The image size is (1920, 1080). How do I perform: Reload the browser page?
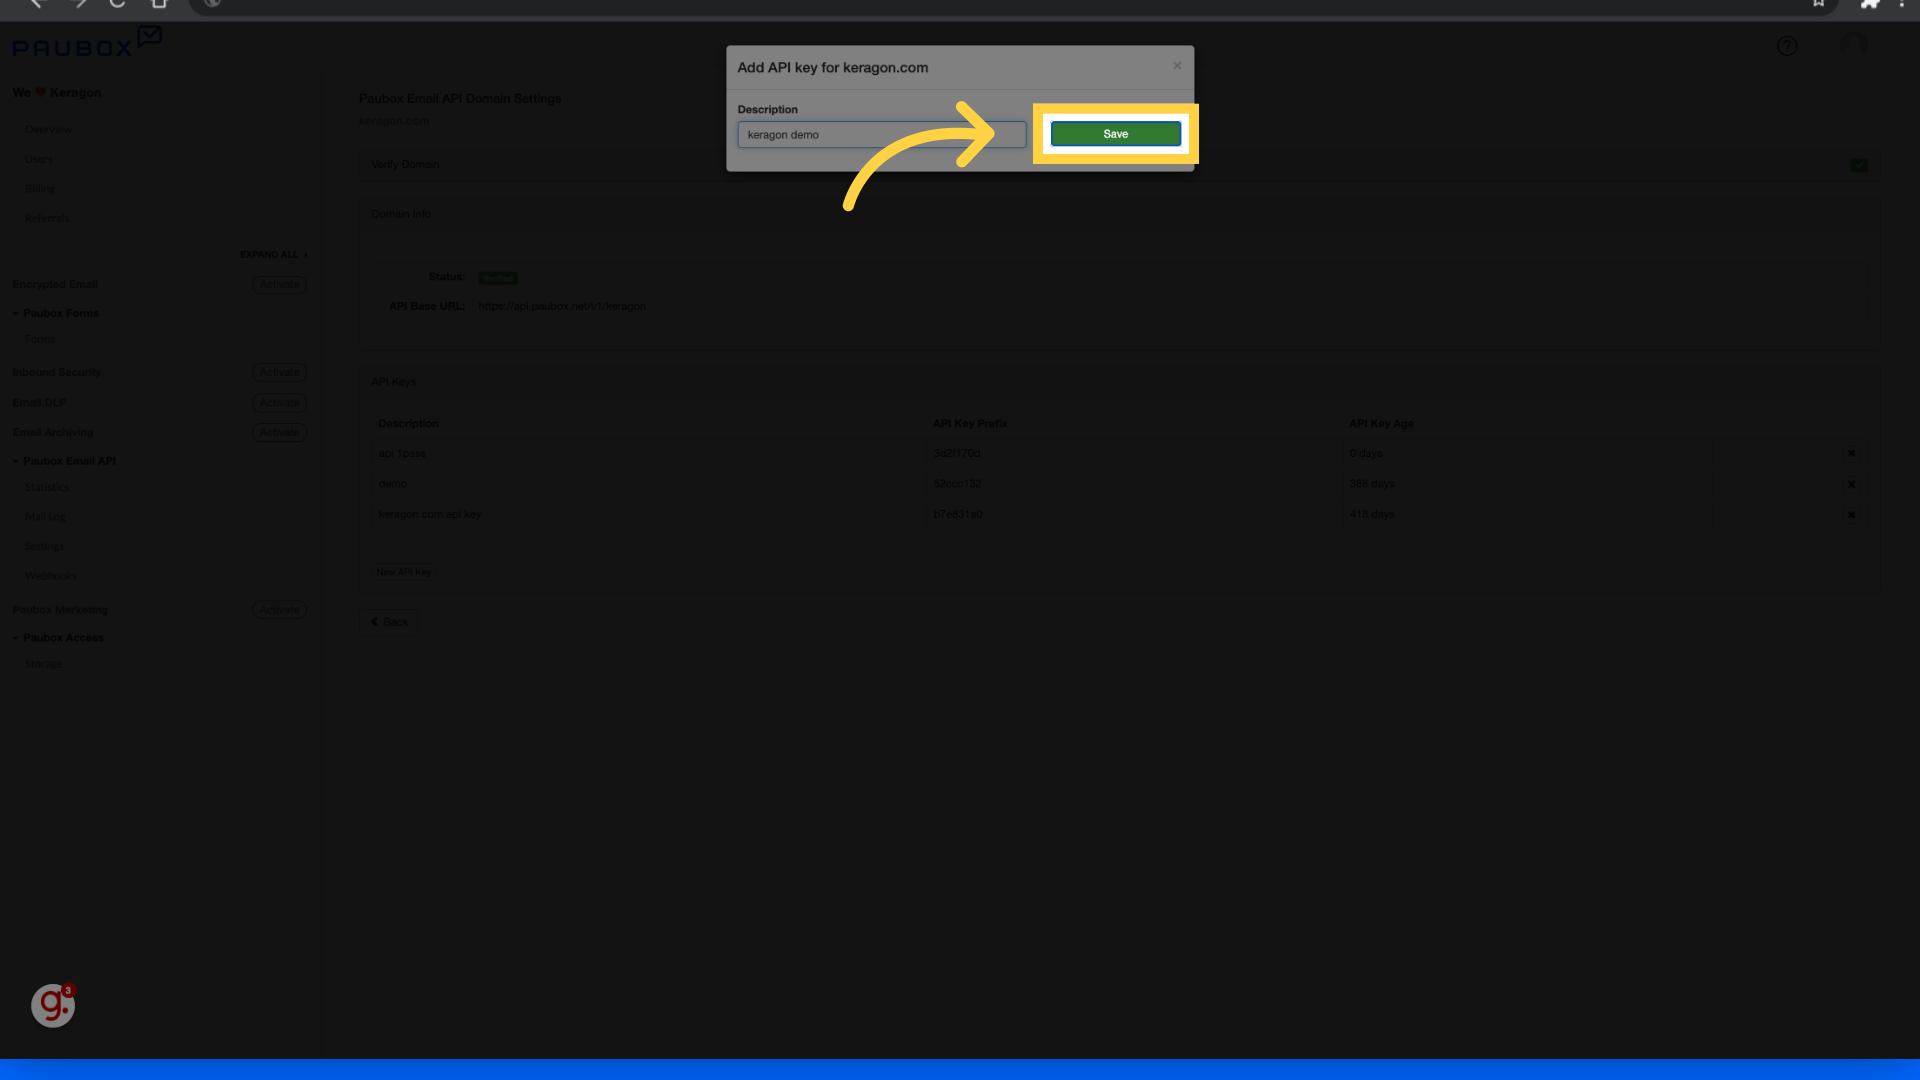(117, 3)
